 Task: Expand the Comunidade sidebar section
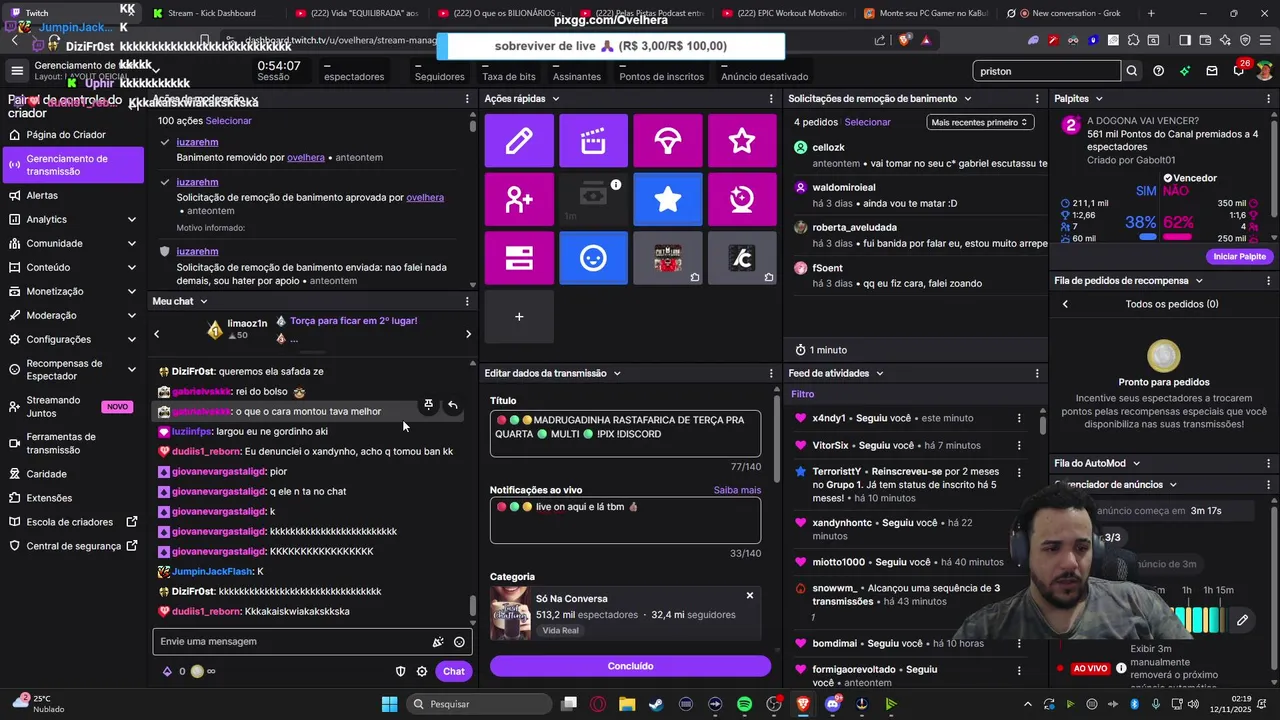click(x=132, y=243)
